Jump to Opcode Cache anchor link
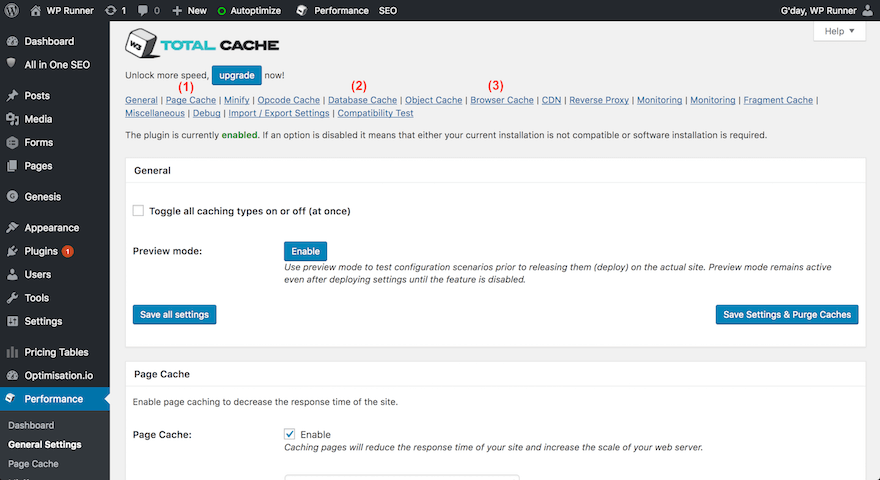 [x=288, y=100]
